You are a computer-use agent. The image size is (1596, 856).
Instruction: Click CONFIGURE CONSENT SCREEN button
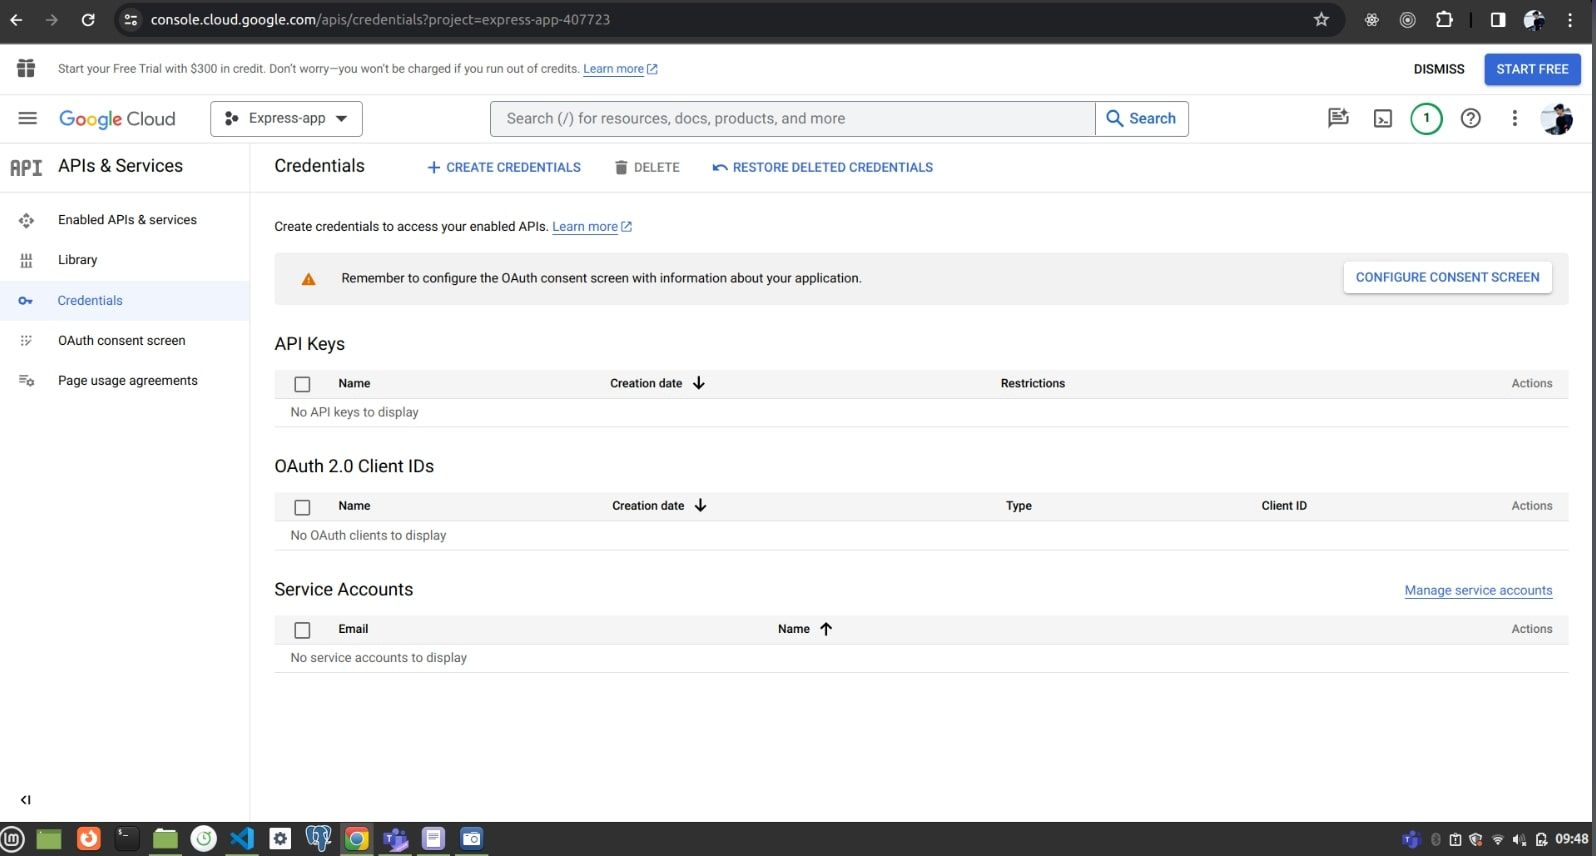pos(1447,277)
